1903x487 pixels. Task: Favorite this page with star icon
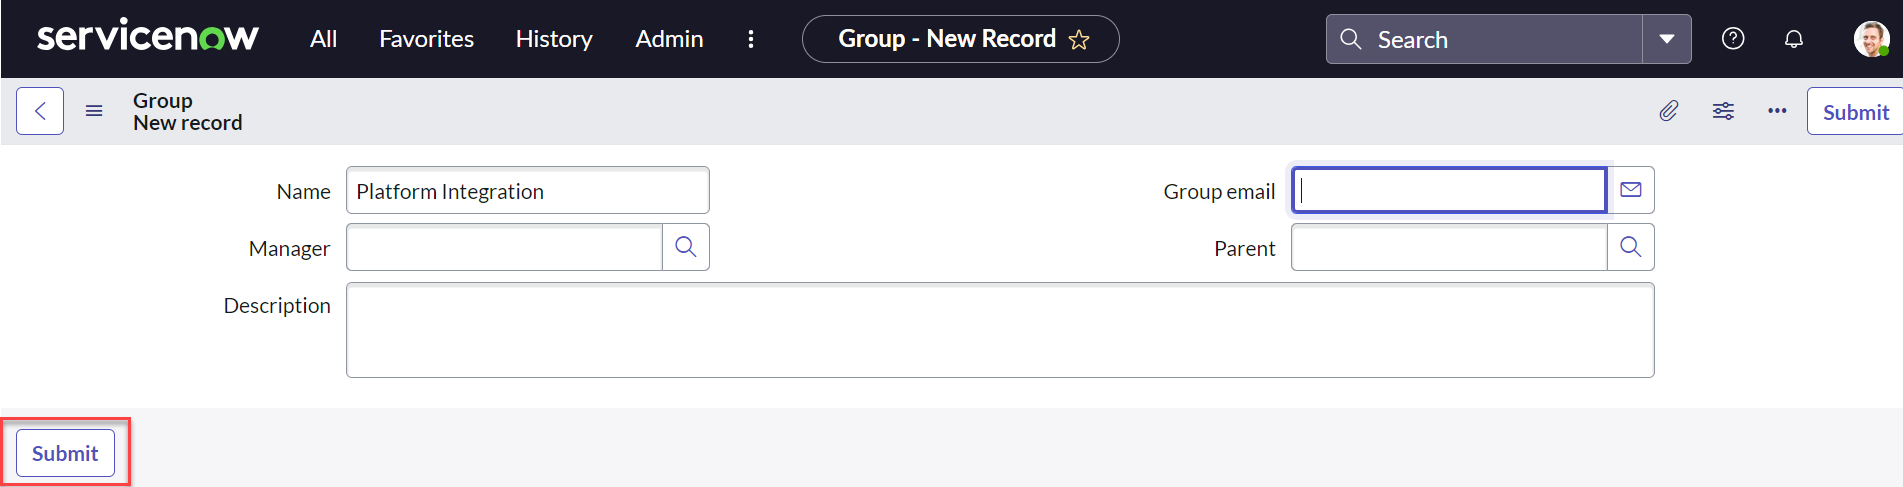tap(1079, 40)
